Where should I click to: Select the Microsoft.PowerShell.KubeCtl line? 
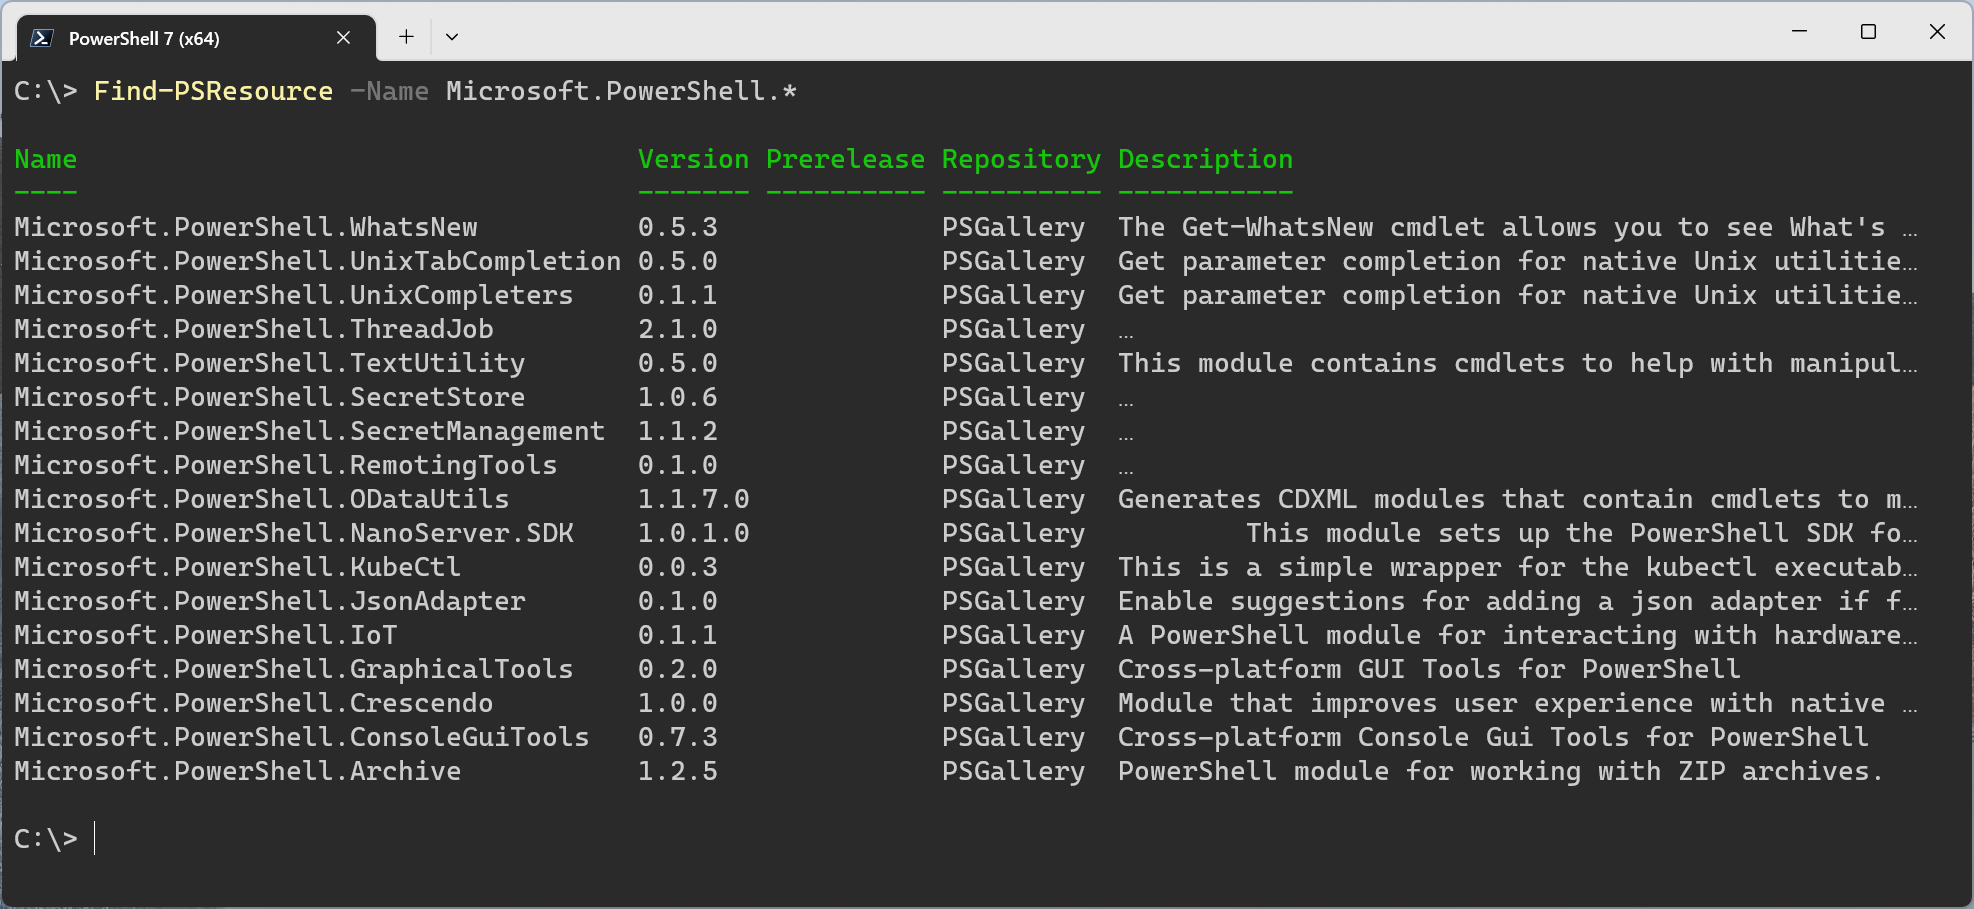pyautogui.click(x=236, y=567)
